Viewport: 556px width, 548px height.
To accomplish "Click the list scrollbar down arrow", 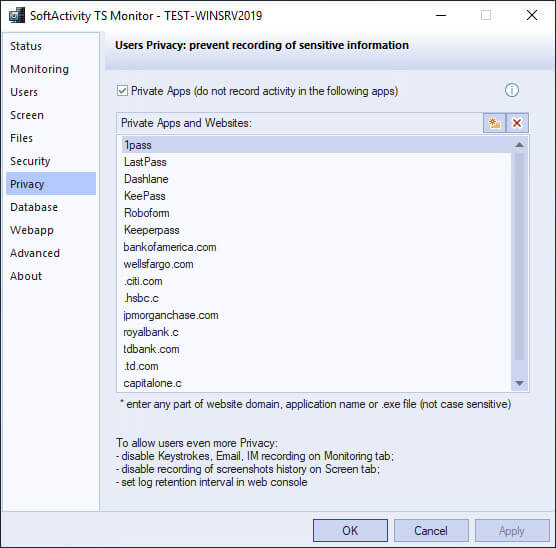I will tap(519, 383).
